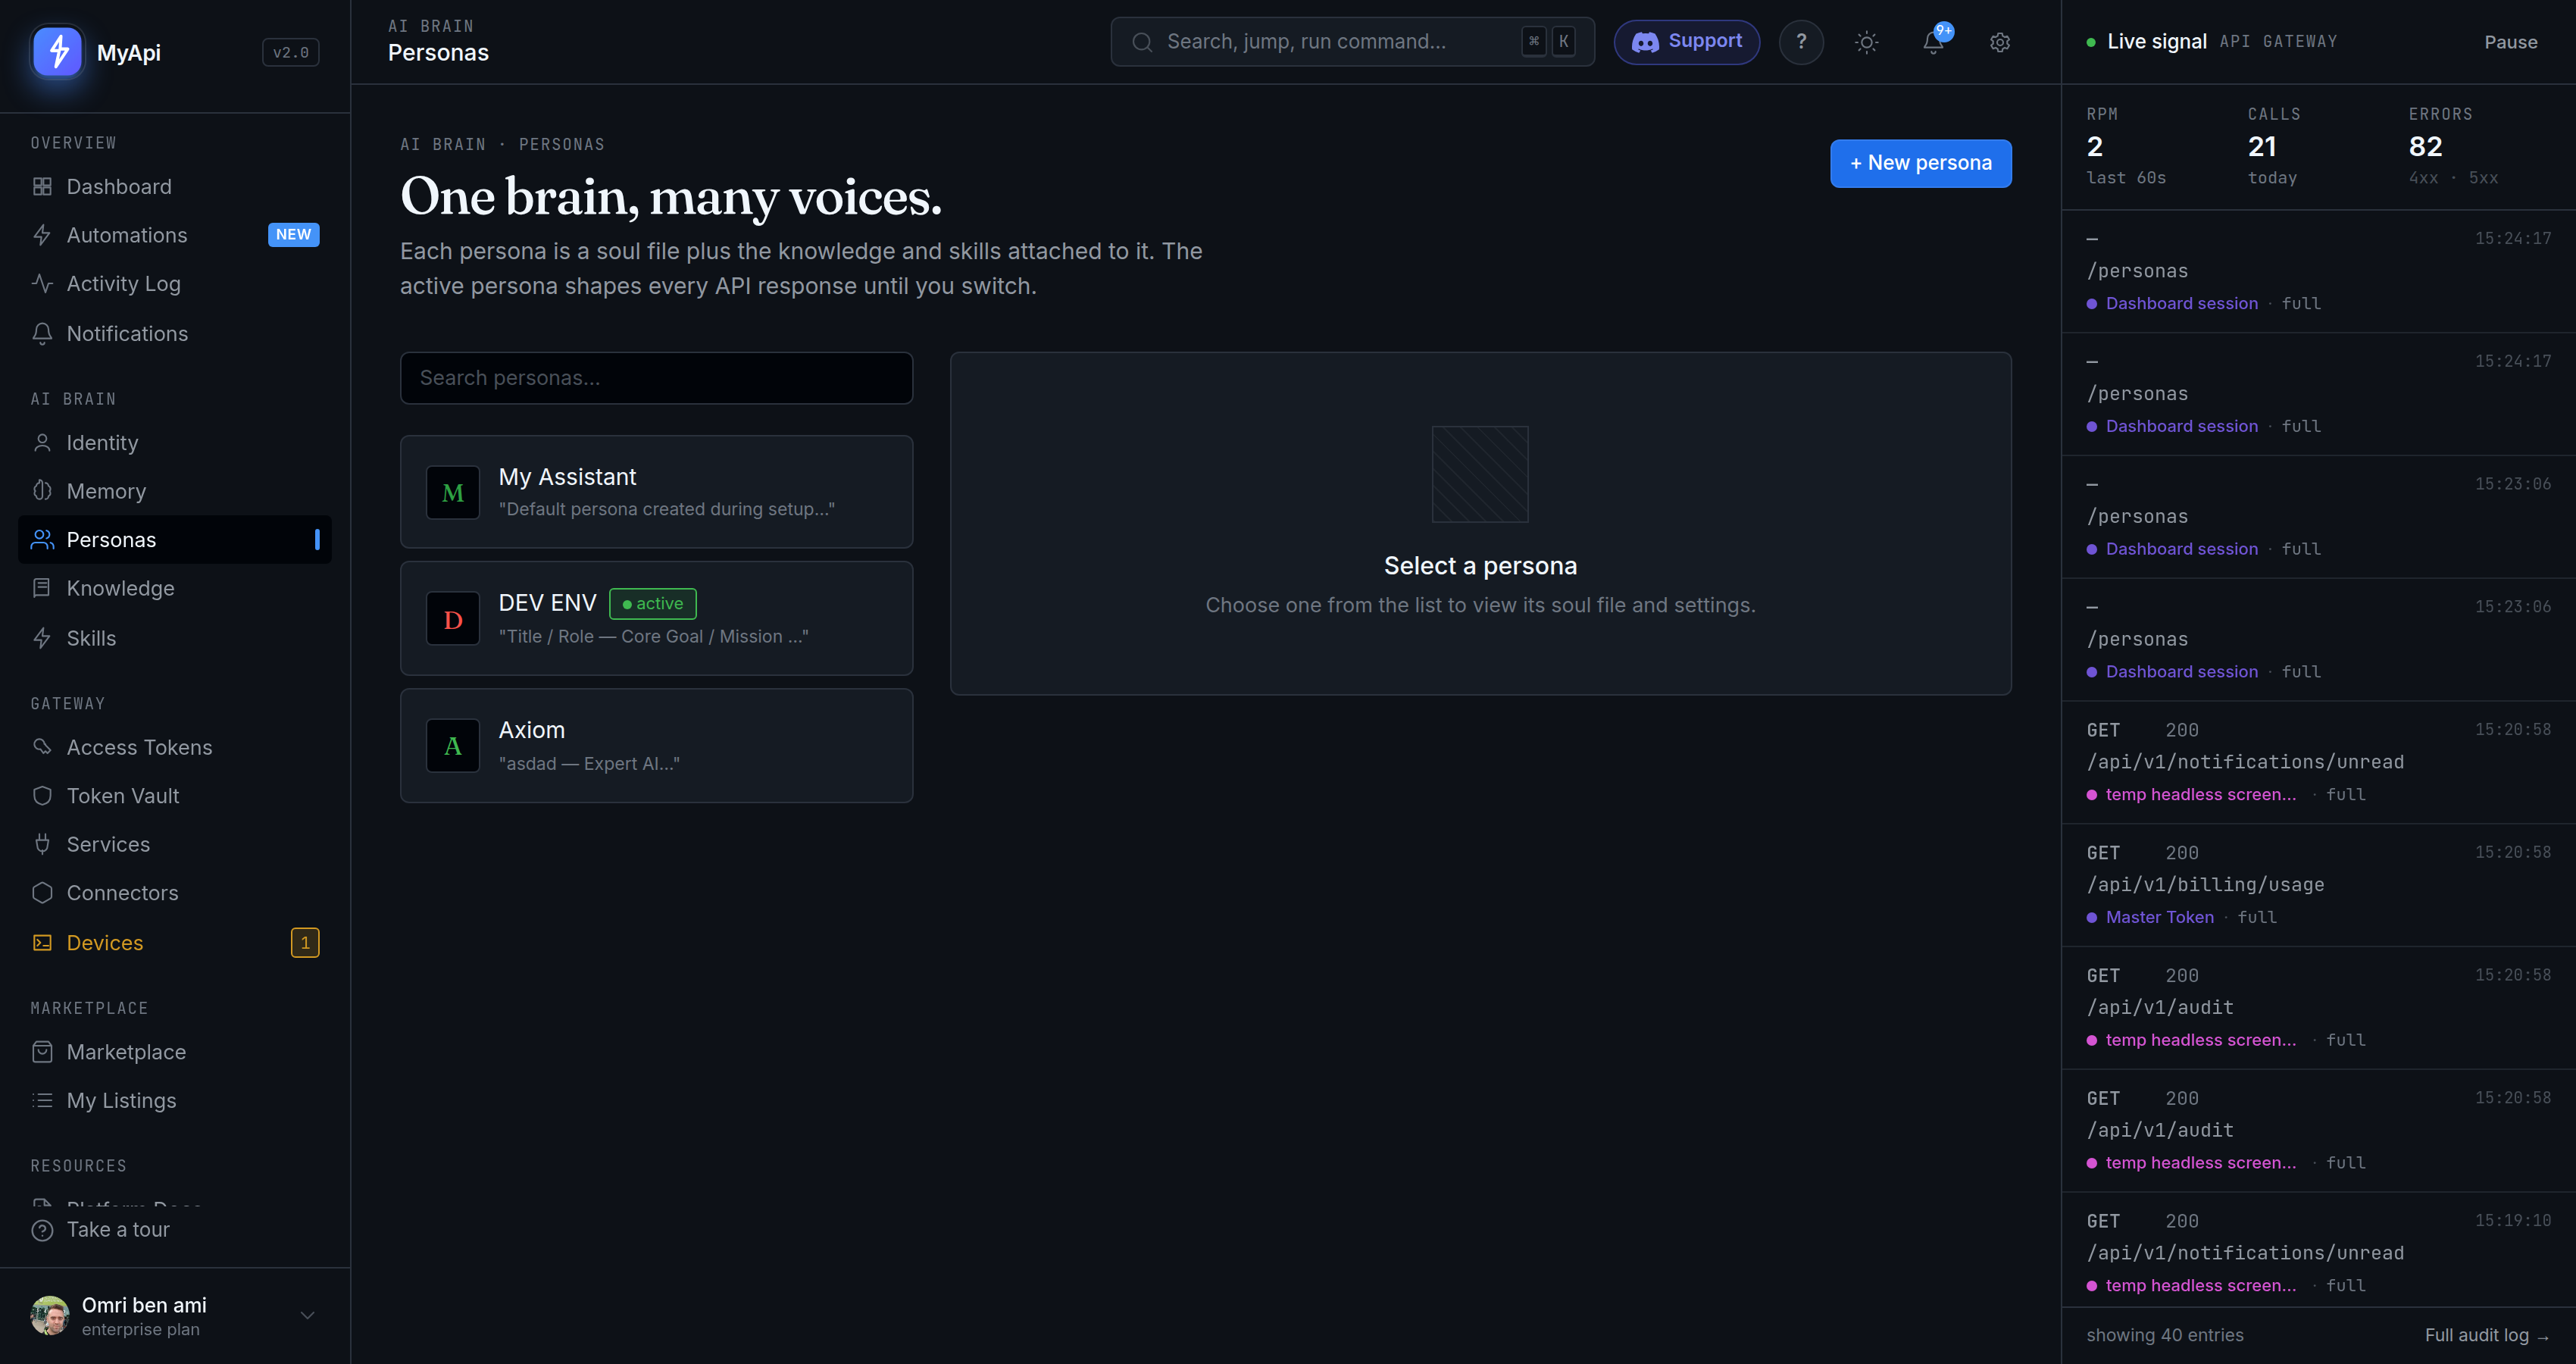This screenshot has width=2576, height=1364.
Task: Click the /personas entry at 15:24:17 on top
Action: pyautogui.click(x=2318, y=271)
